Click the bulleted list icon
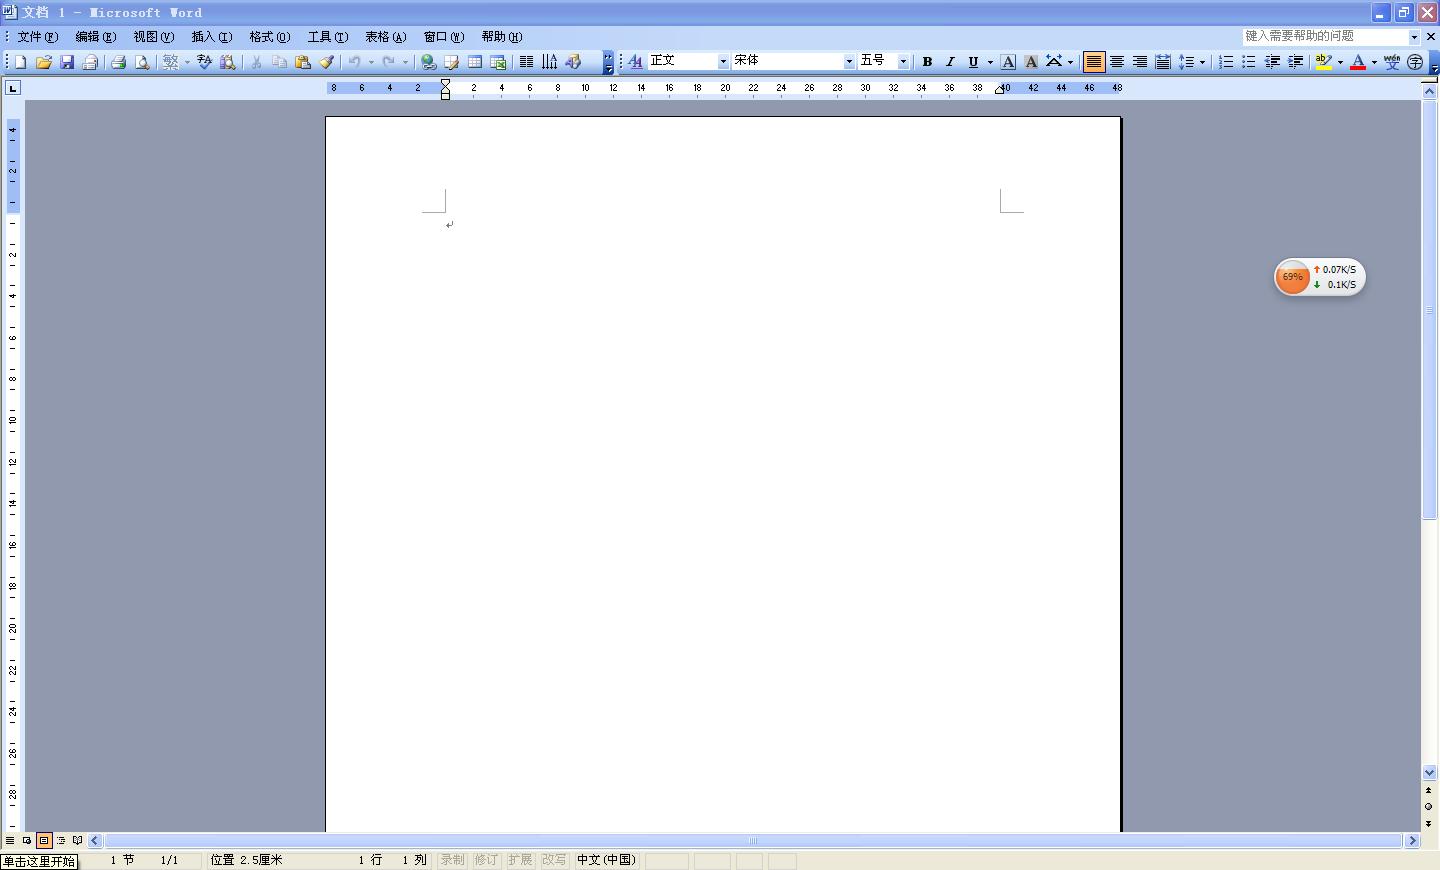1440x870 pixels. click(x=1249, y=62)
